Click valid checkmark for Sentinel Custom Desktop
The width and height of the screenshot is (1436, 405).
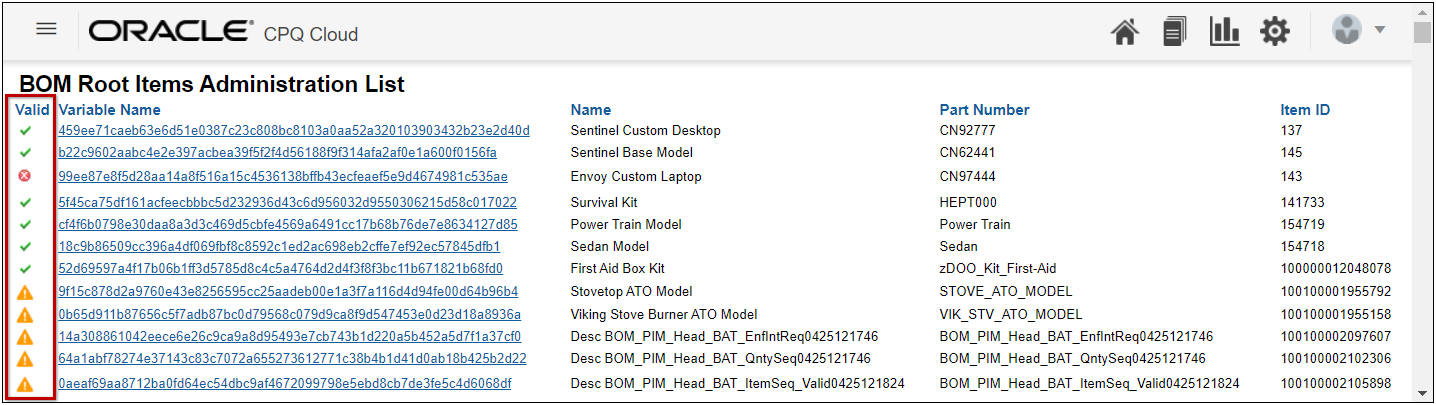26,131
